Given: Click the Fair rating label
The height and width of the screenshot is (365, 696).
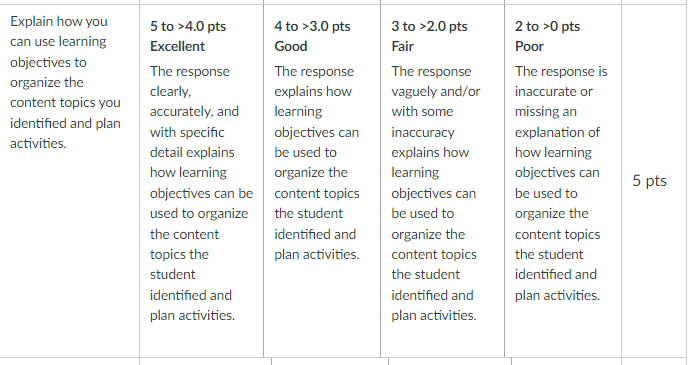Looking at the screenshot, I should pyautogui.click(x=402, y=46).
